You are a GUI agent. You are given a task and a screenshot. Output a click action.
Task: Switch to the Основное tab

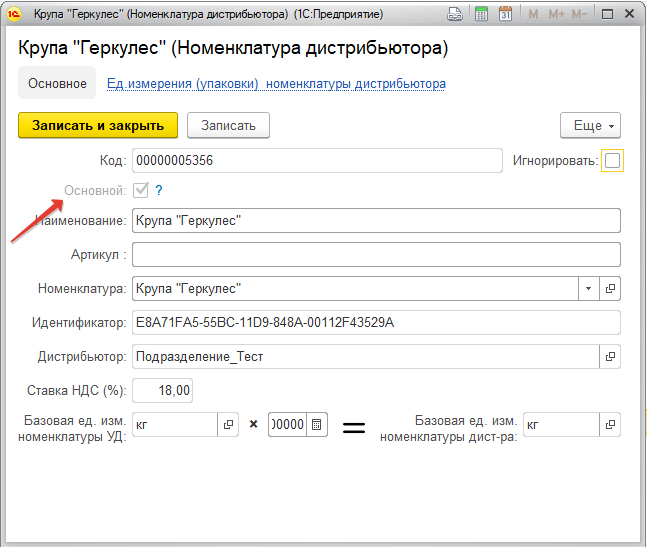(x=57, y=83)
